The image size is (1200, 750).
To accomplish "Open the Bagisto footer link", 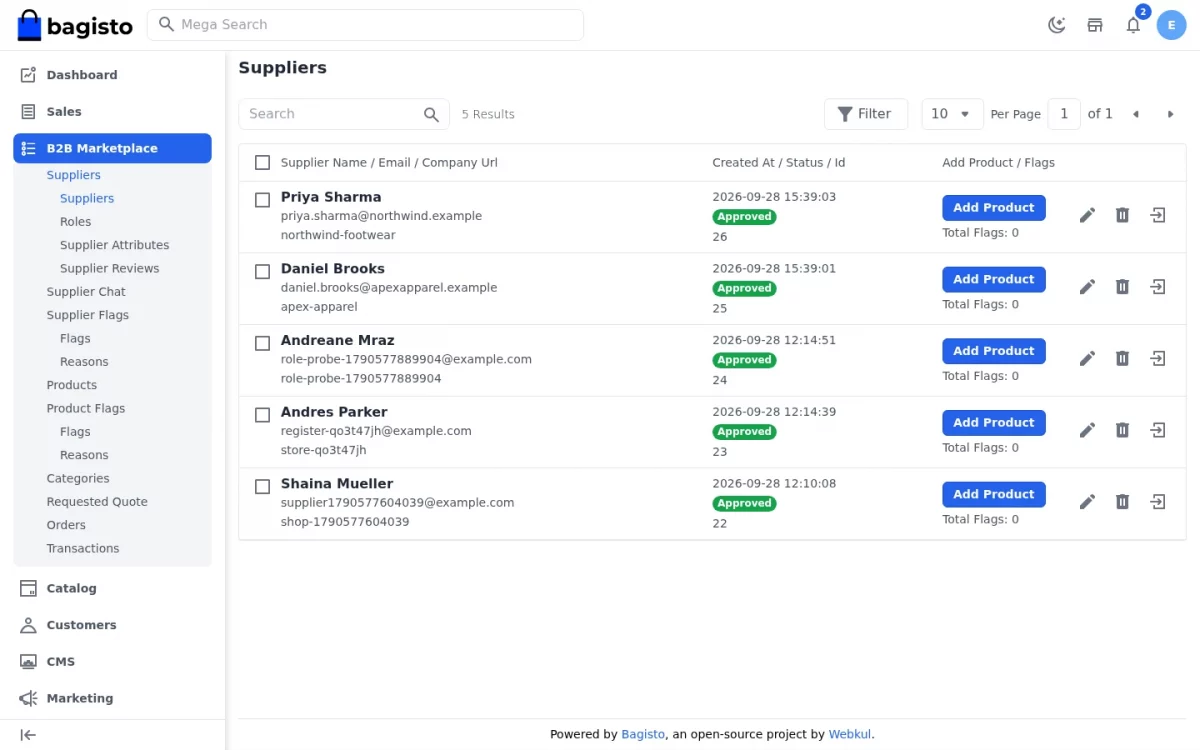I will pos(643,734).
